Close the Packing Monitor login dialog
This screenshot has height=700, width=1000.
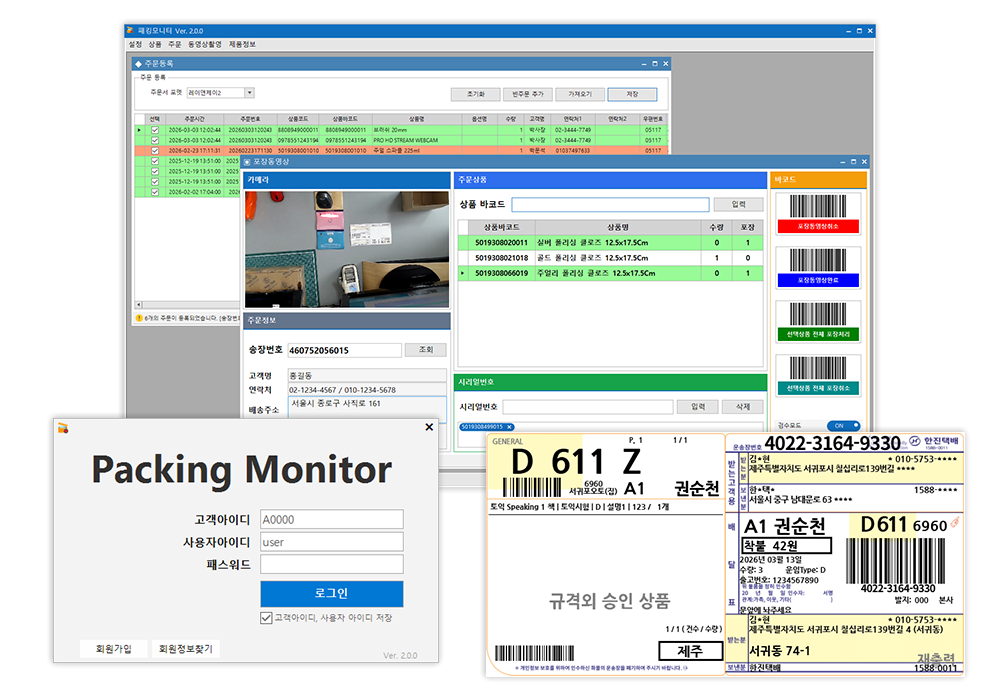429,427
